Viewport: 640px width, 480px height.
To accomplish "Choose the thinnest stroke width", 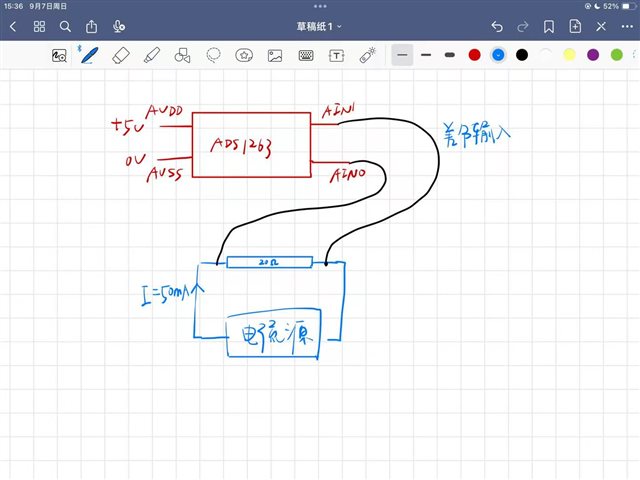I will pyautogui.click(x=402, y=55).
